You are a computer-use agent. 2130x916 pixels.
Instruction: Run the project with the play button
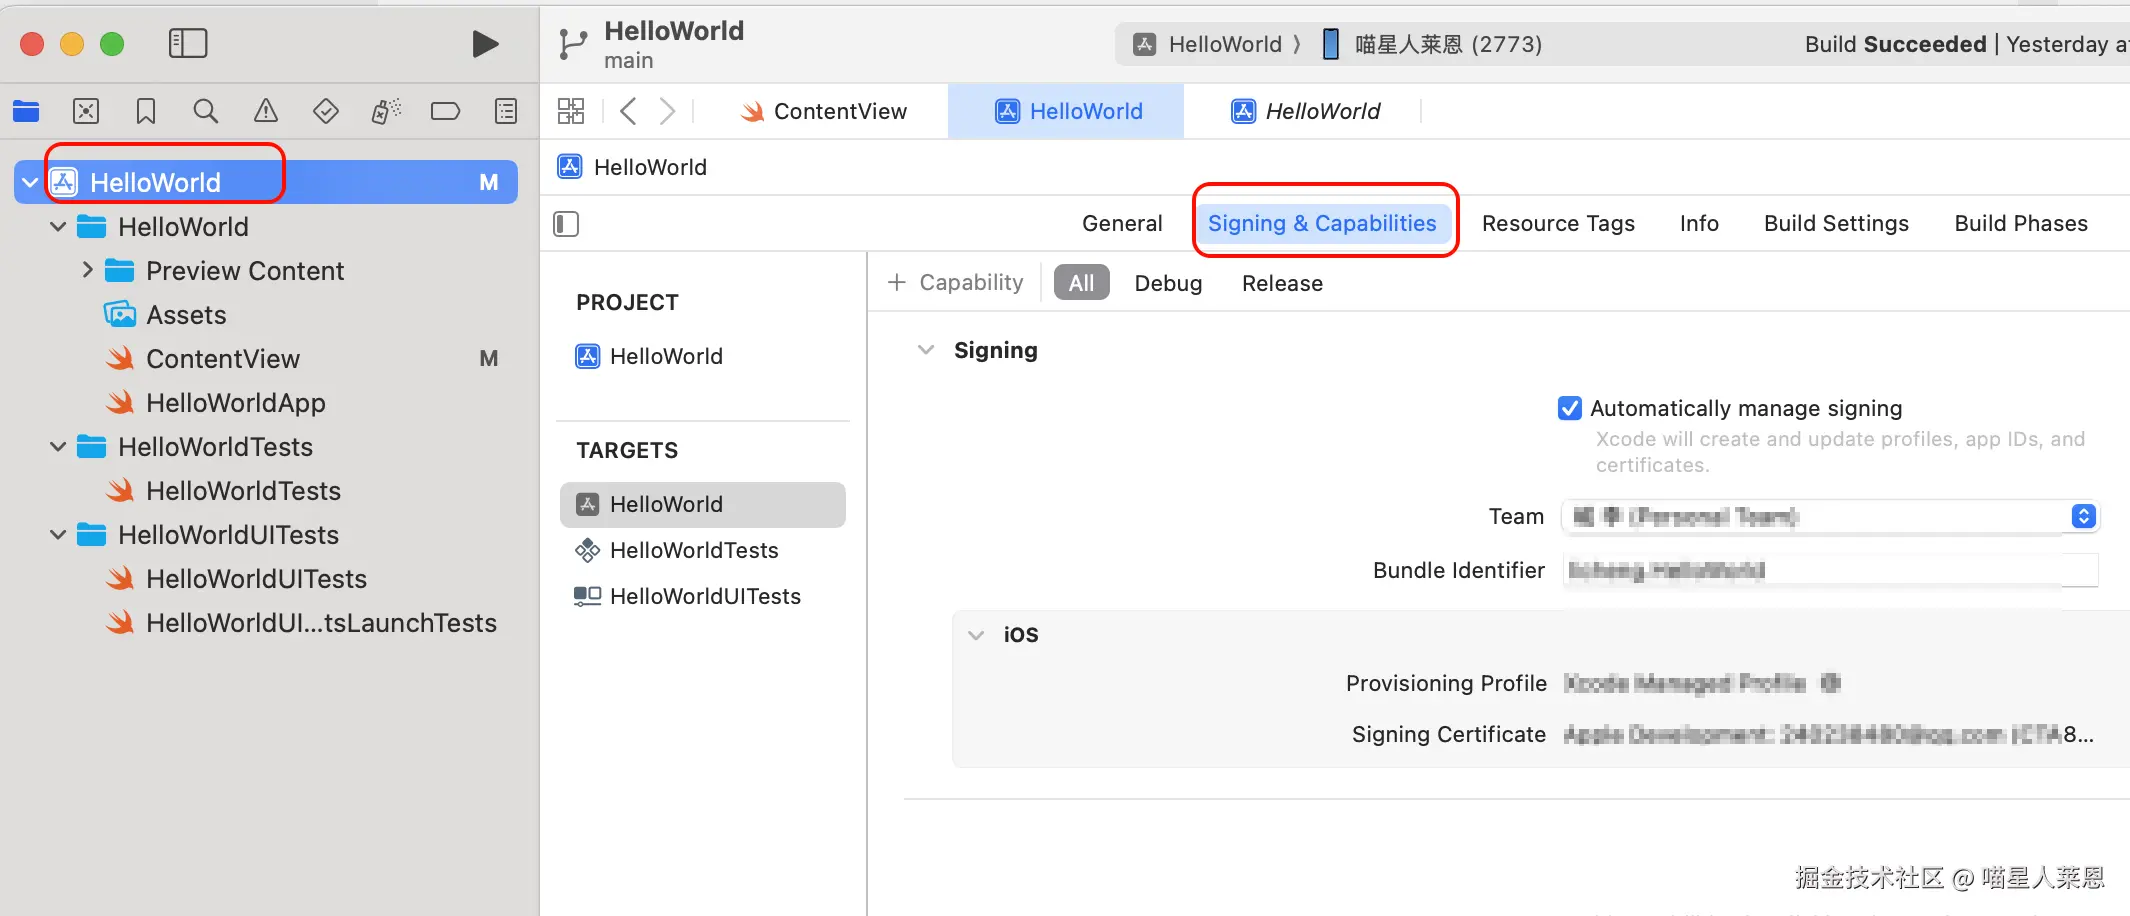tap(485, 44)
